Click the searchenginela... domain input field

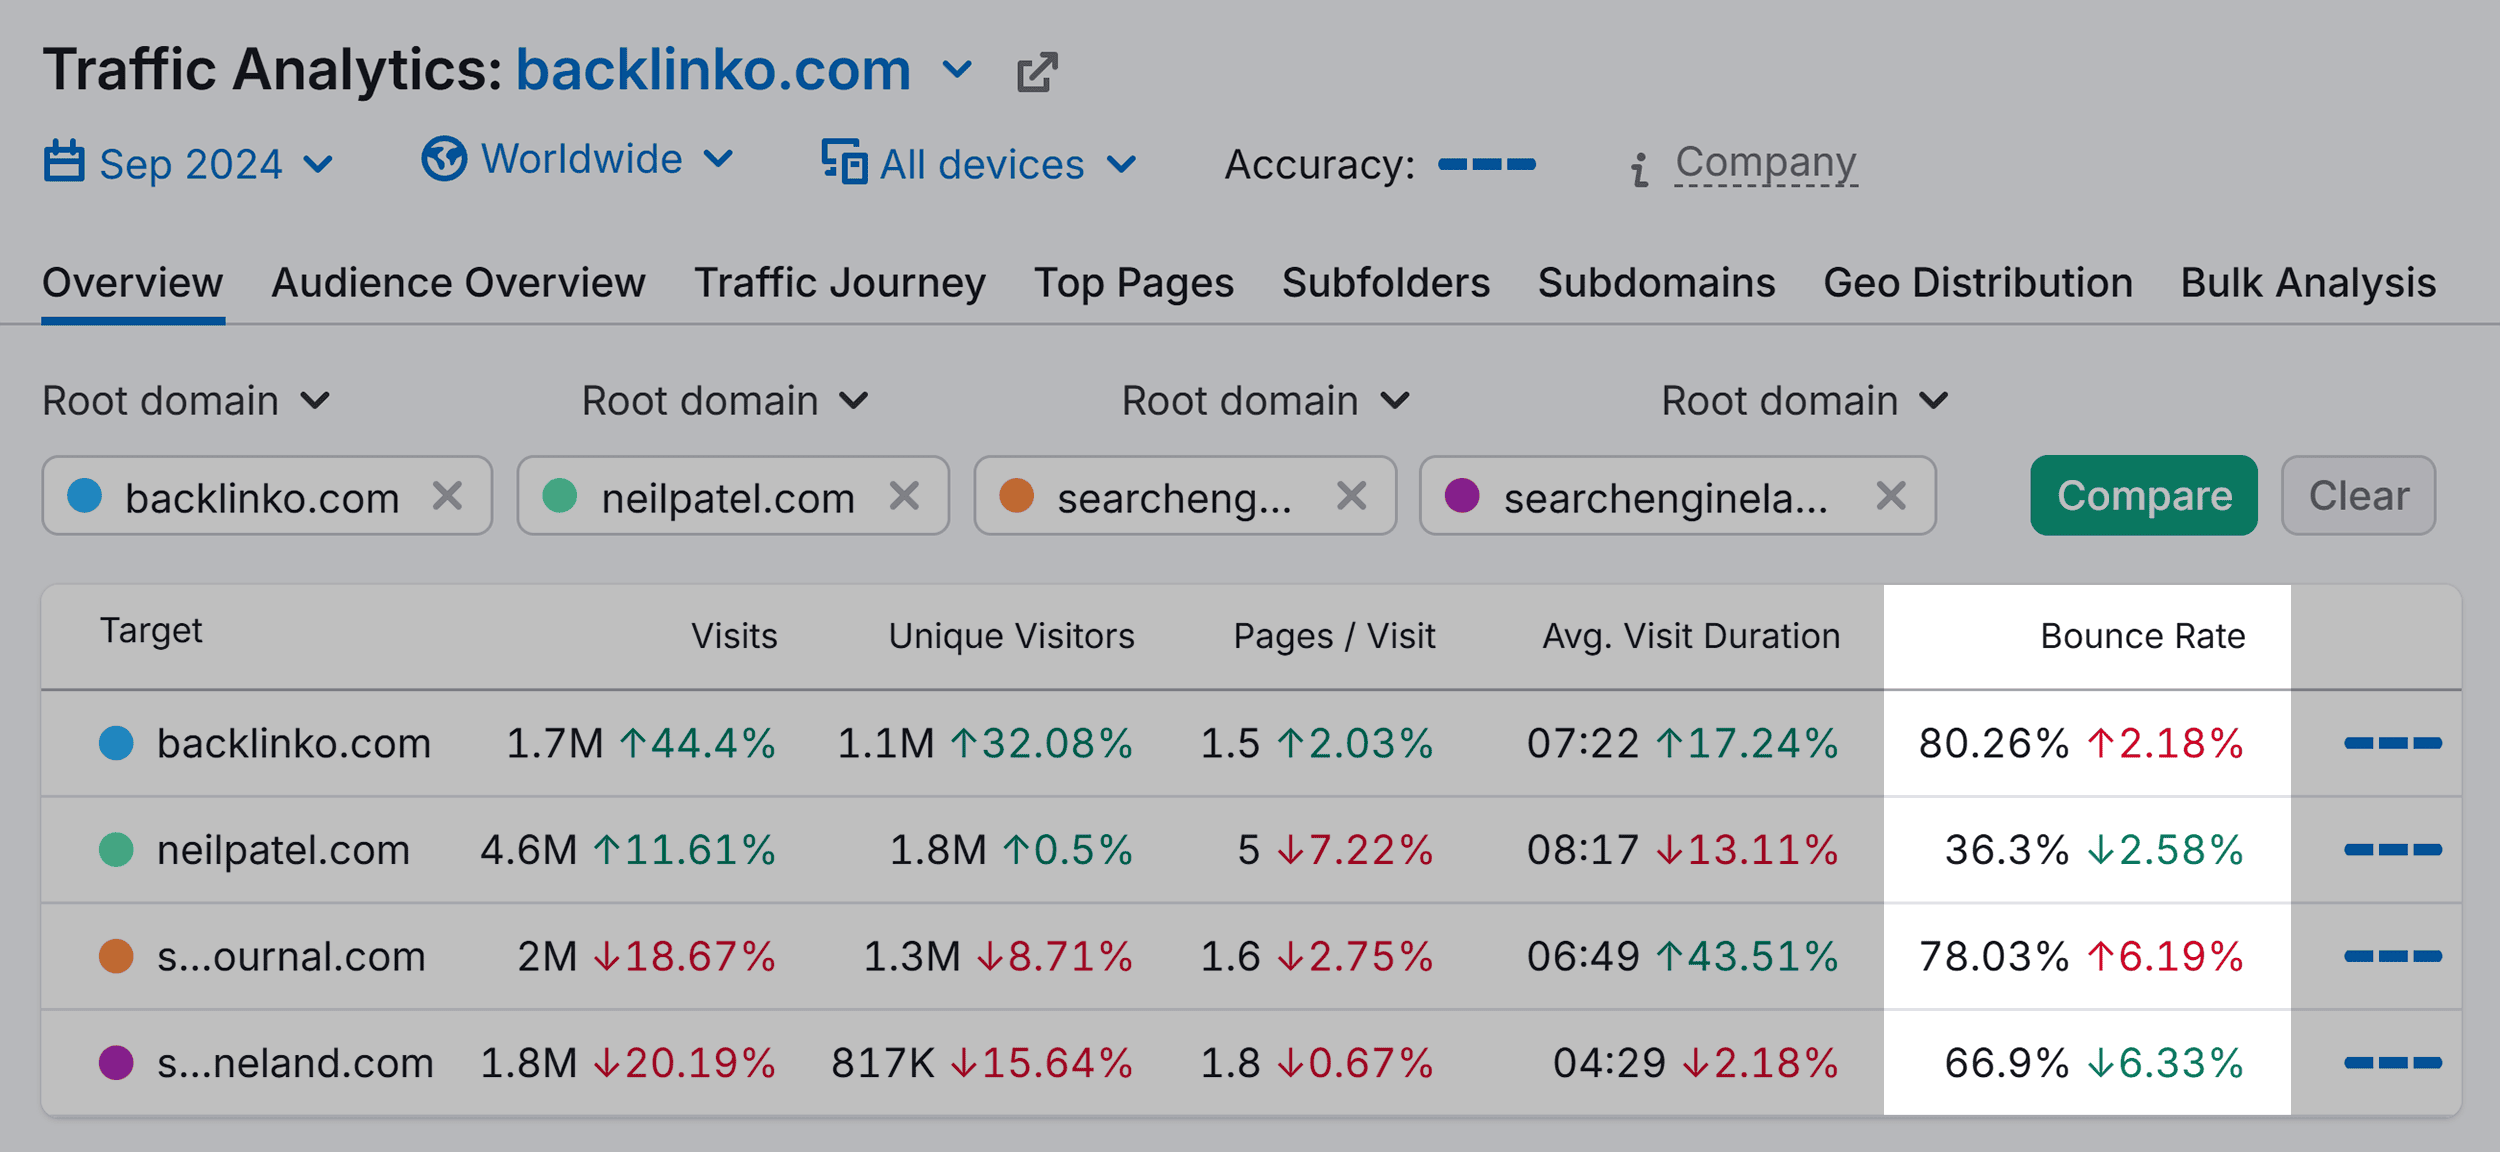click(1678, 495)
